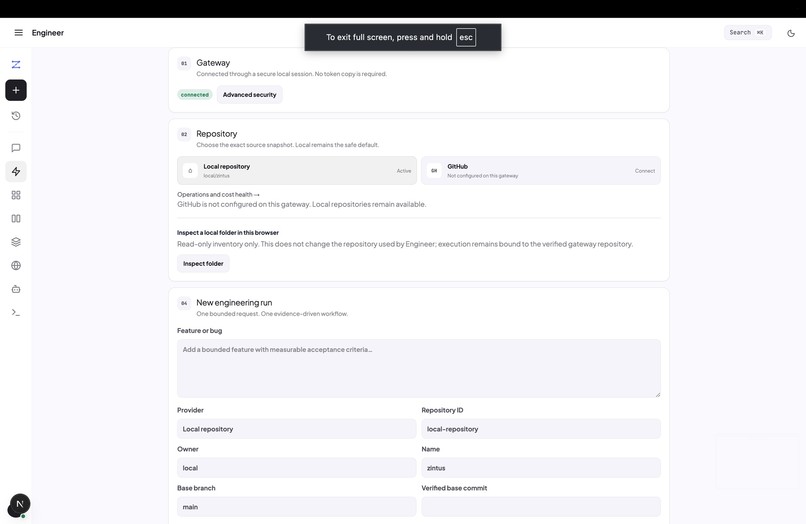The height and width of the screenshot is (524, 806).
Task: Open the grid apps icon
Action: coord(16,195)
